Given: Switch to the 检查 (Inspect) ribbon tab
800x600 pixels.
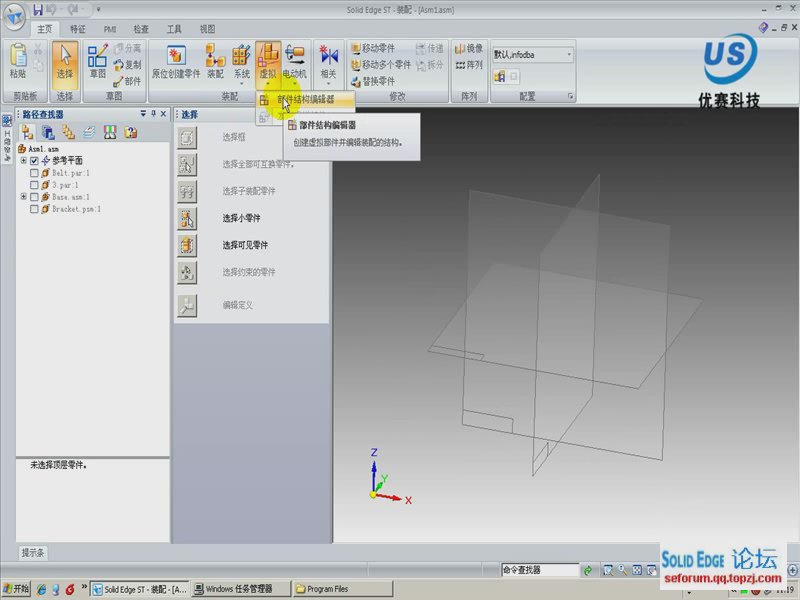Looking at the screenshot, I should (141, 29).
